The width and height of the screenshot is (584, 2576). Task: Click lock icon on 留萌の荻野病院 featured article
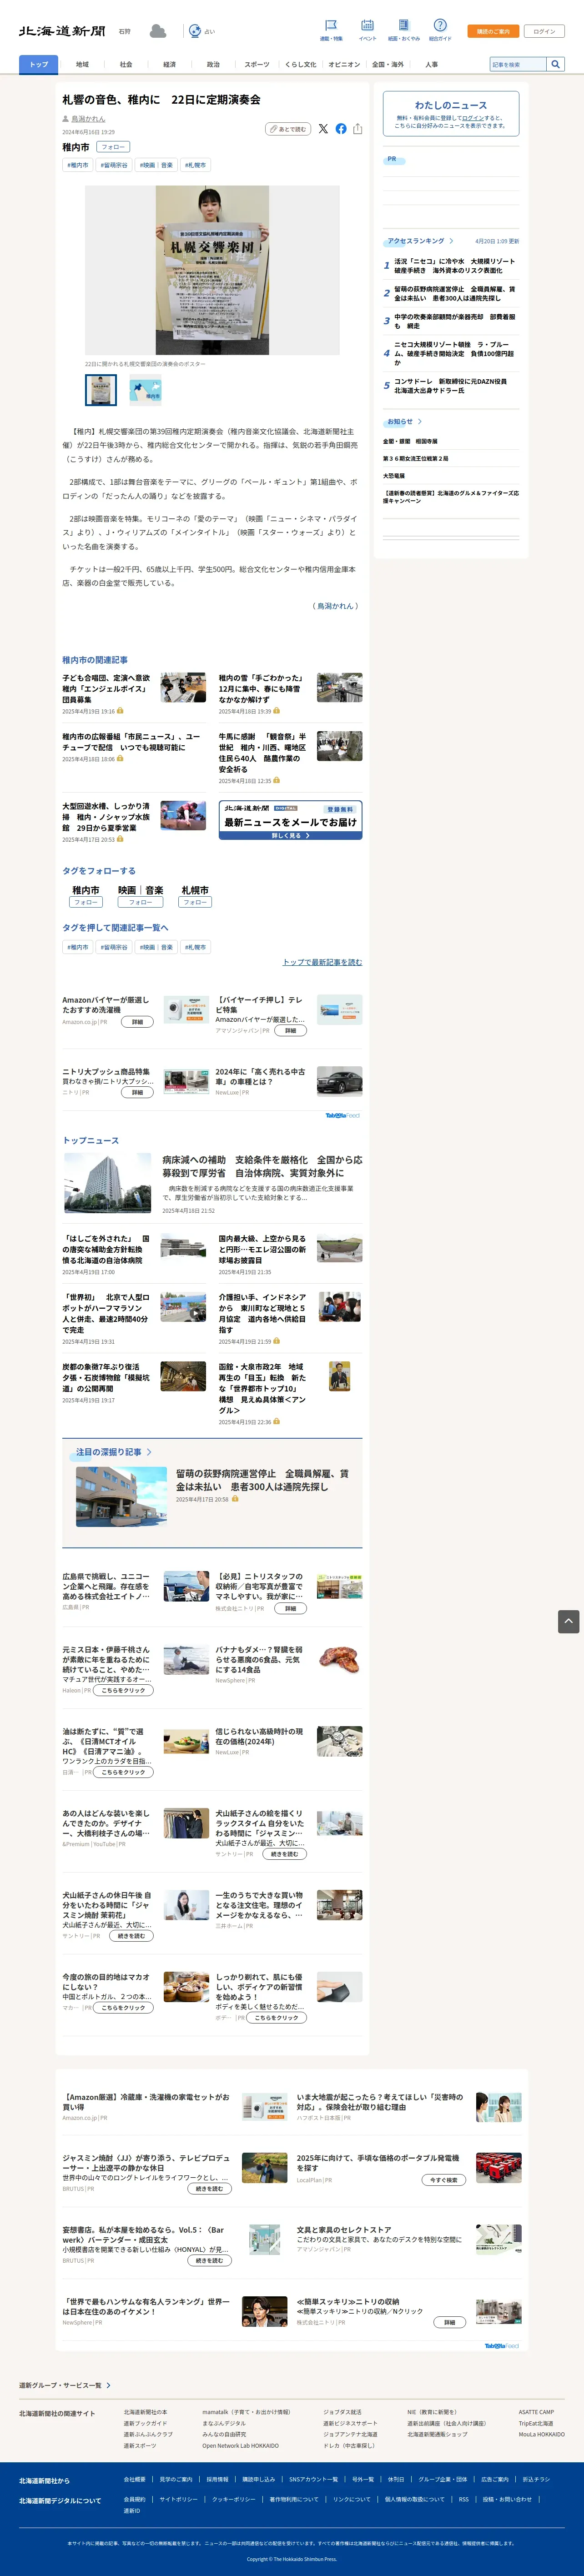(235, 1499)
